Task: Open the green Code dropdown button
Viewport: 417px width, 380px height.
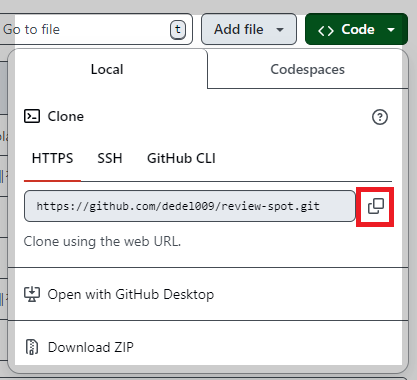Action: pos(356,29)
